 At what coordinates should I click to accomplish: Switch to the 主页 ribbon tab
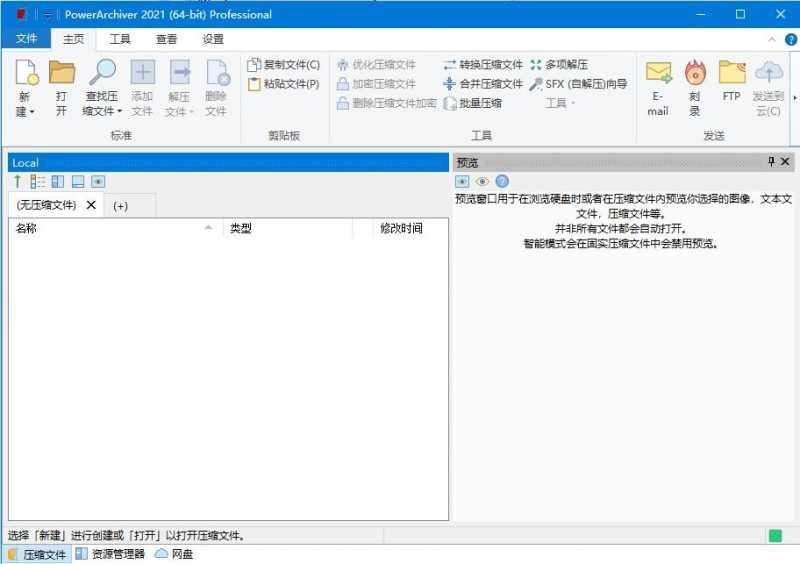73,39
